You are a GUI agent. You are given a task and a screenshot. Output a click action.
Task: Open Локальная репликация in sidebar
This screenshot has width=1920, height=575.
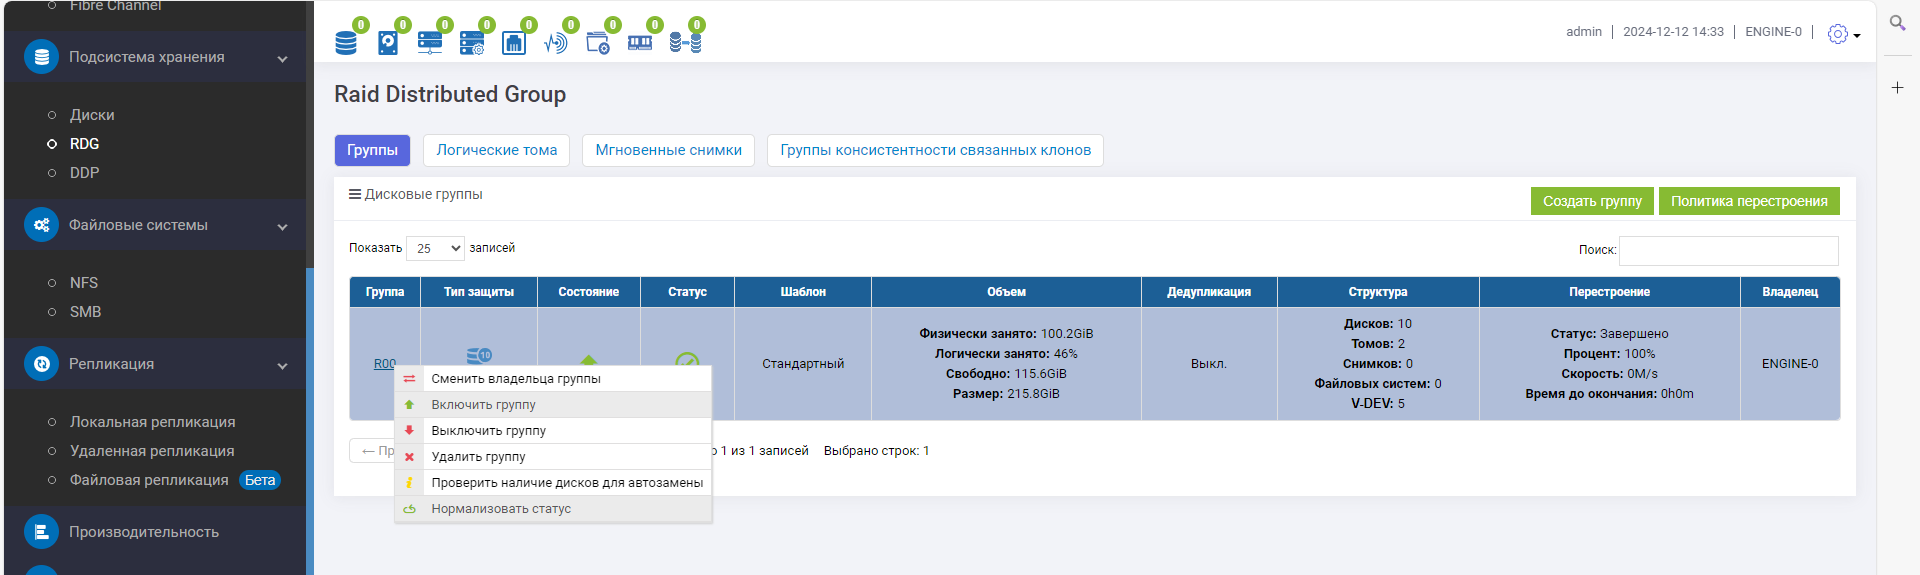pos(152,422)
